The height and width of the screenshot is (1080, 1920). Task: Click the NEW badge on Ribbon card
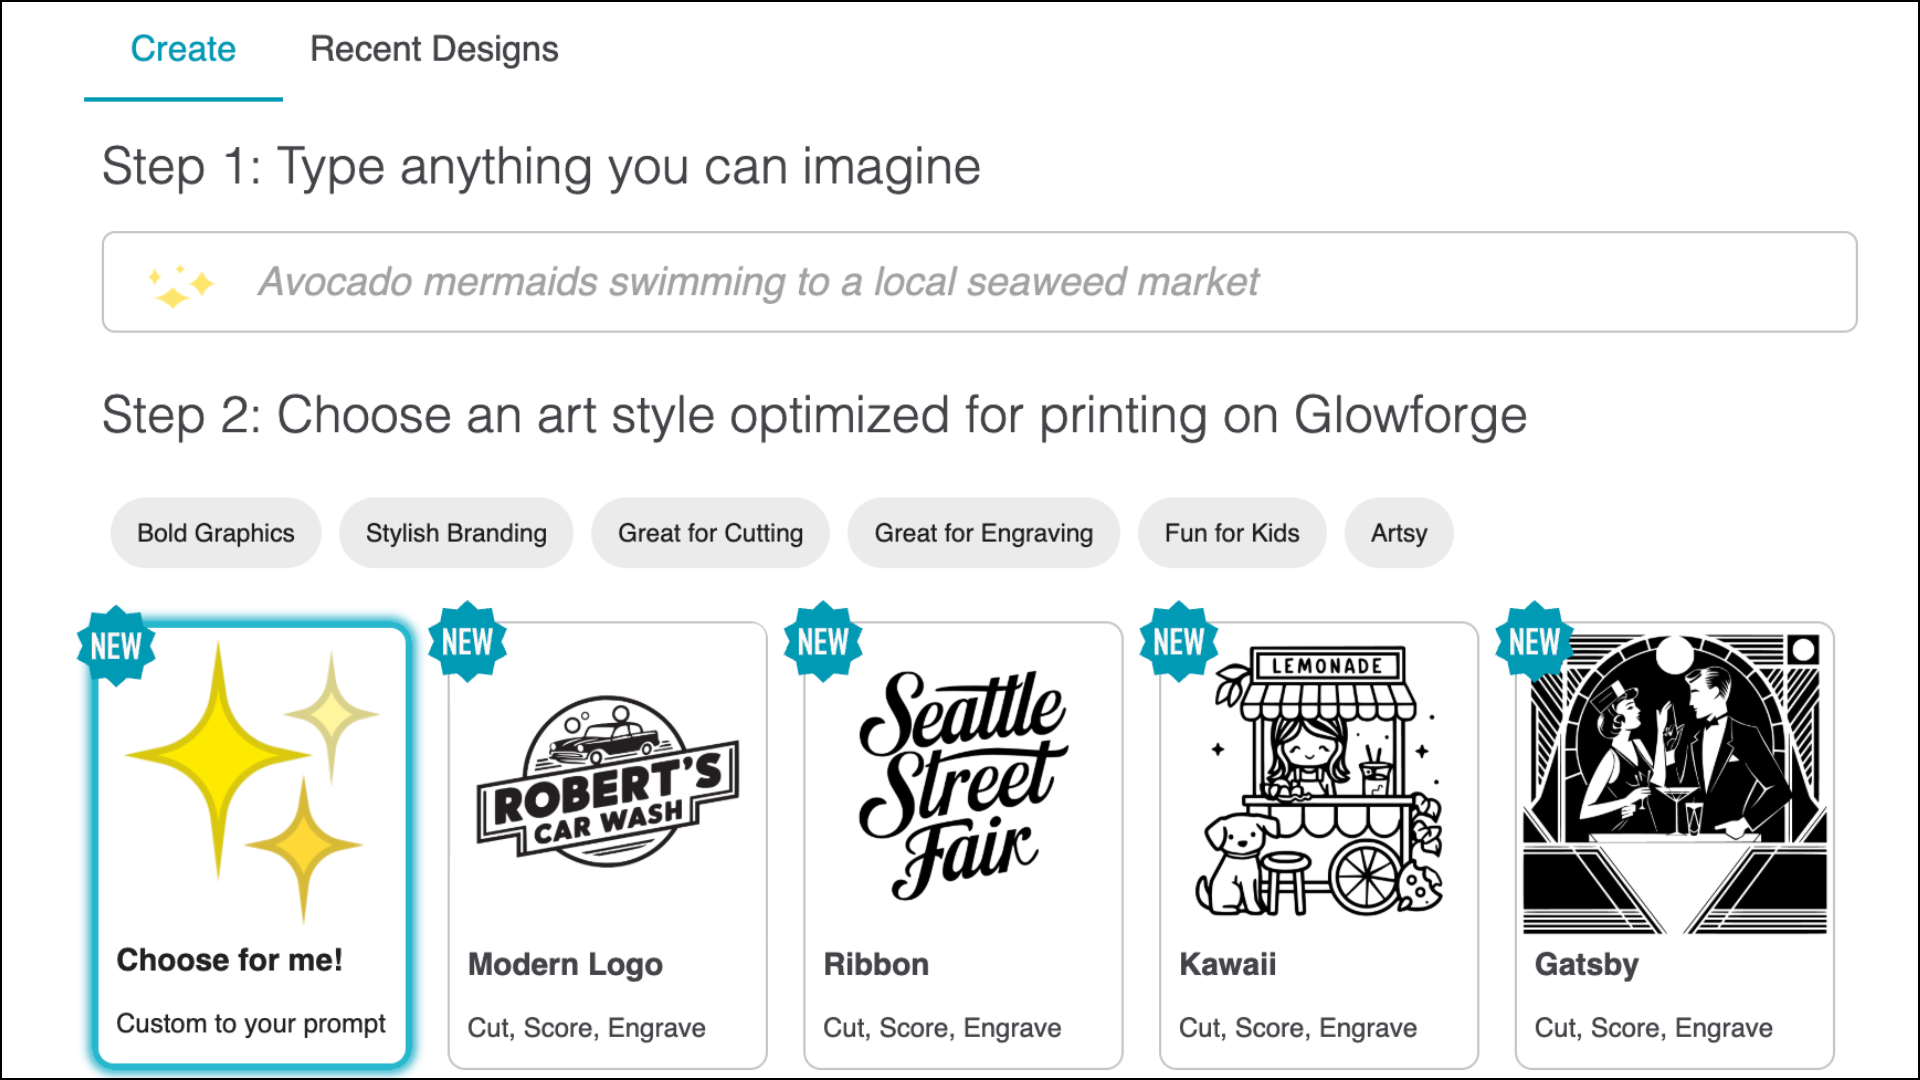pos(824,642)
